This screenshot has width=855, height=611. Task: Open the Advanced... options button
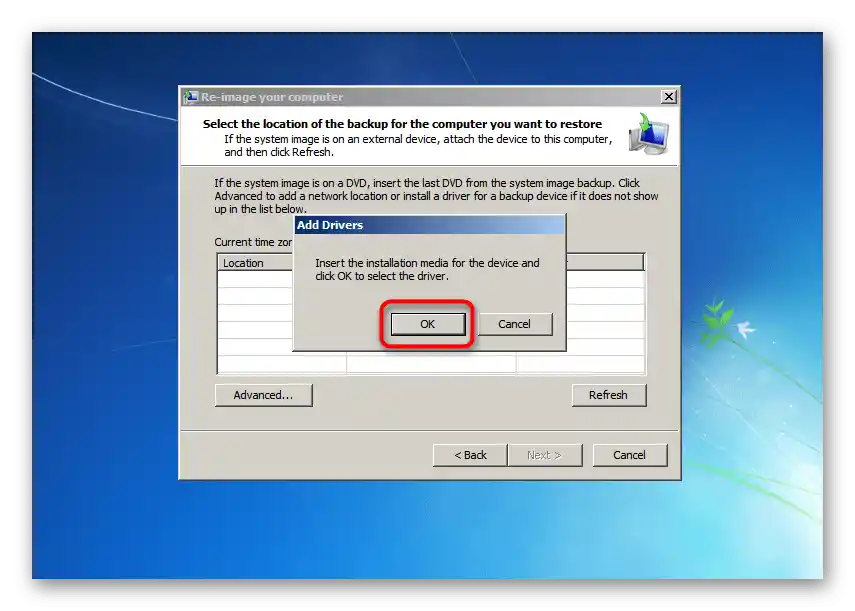[263, 395]
